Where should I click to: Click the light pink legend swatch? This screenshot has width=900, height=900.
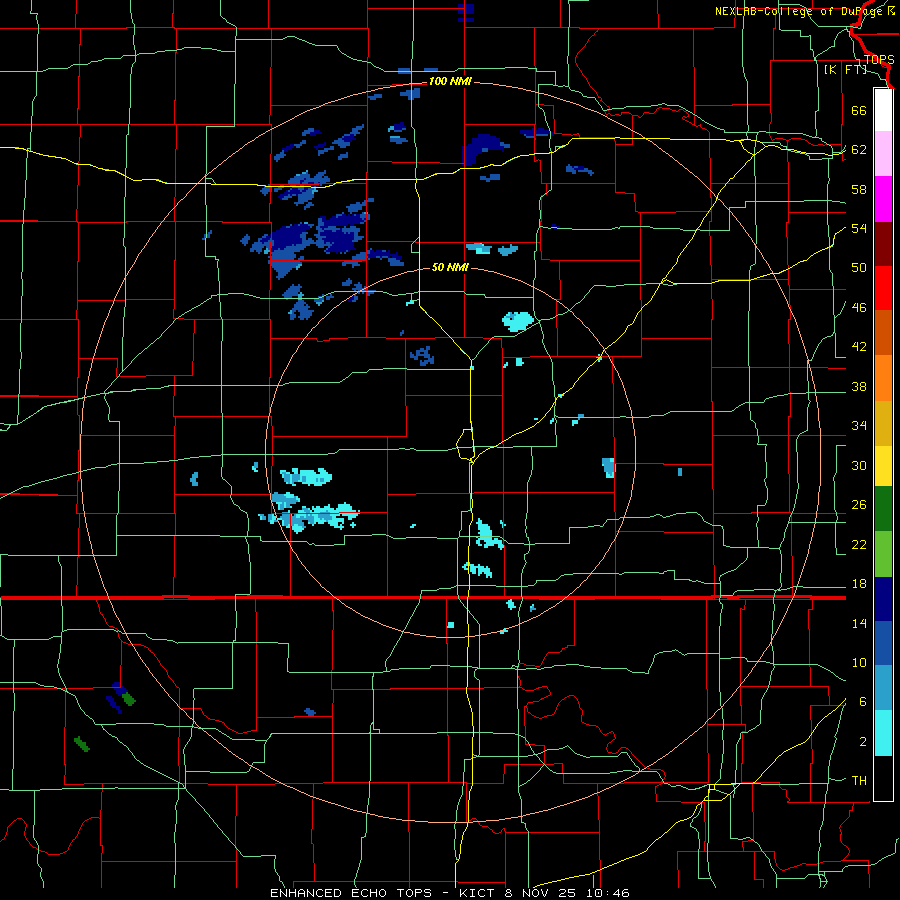[x=883, y=154]
